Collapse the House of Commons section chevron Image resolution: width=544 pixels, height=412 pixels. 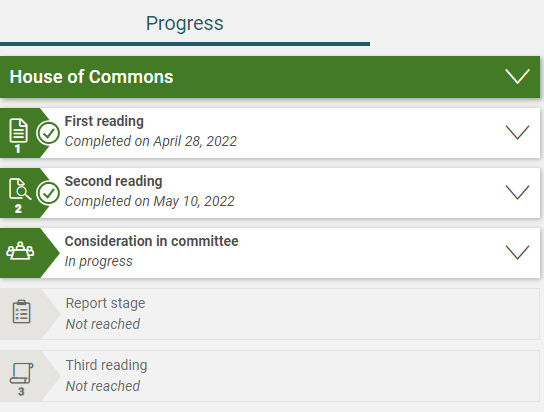pos(517,76)
